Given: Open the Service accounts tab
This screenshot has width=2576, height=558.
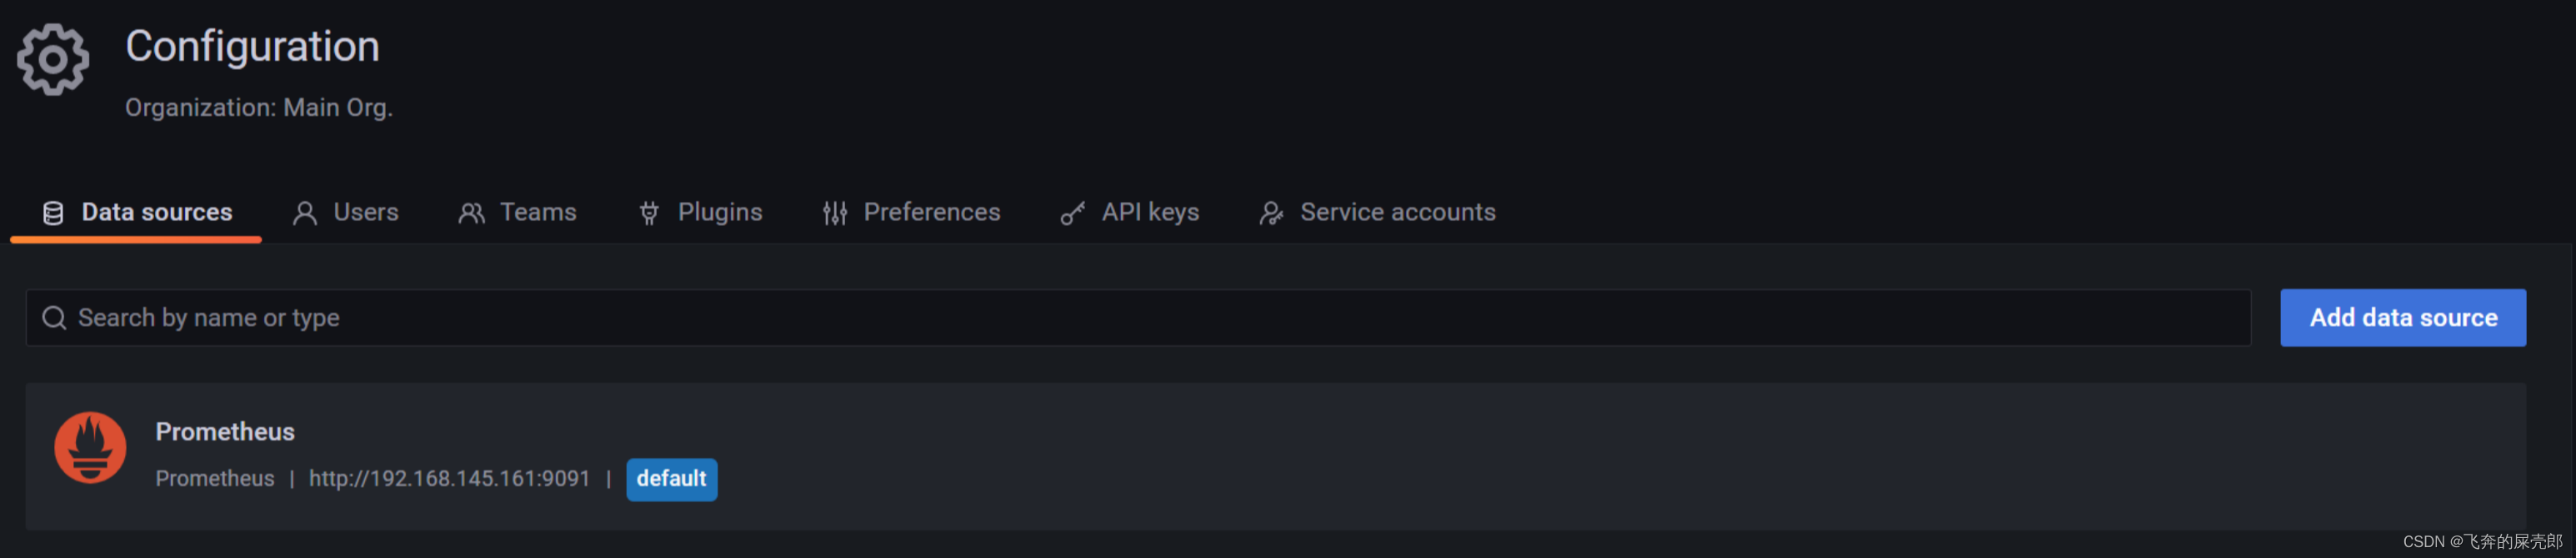Looking at the screenshot, I should 1378,212.
